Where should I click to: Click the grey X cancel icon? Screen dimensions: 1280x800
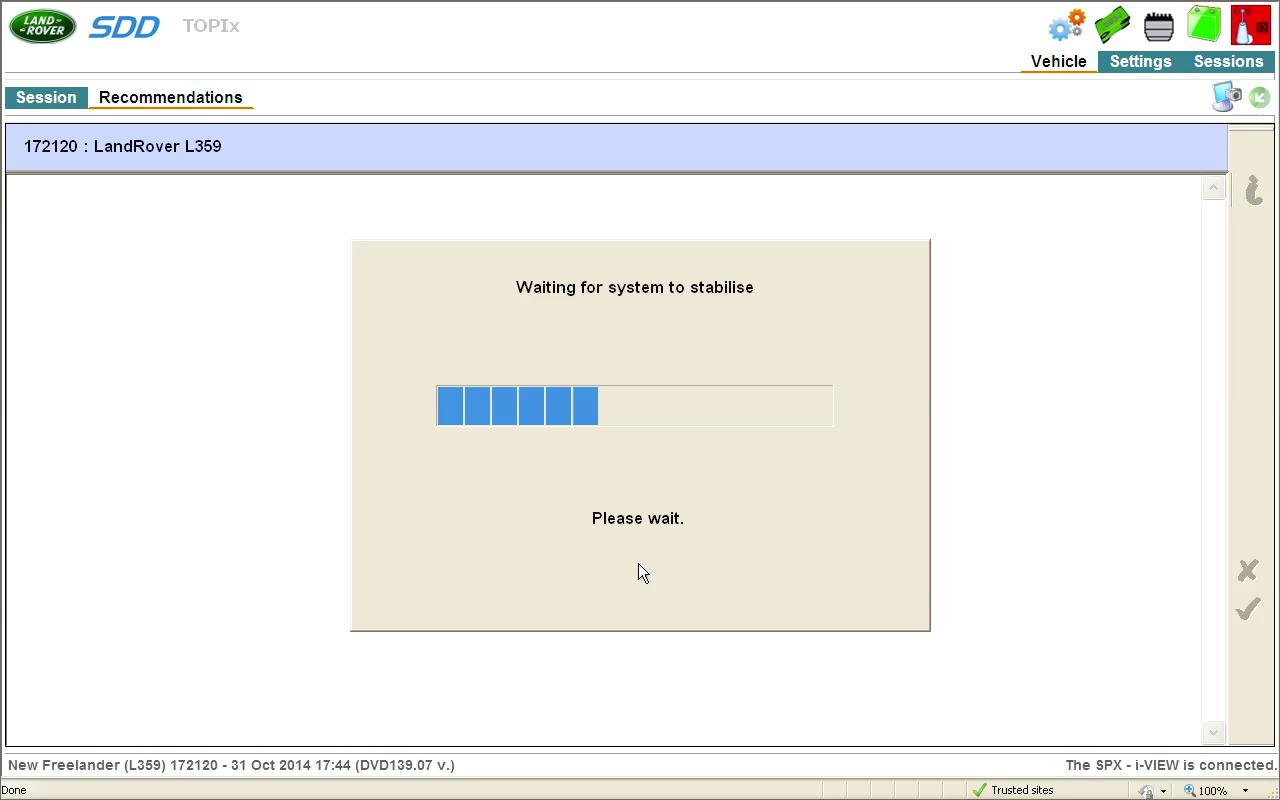(x=1247, y=570)
